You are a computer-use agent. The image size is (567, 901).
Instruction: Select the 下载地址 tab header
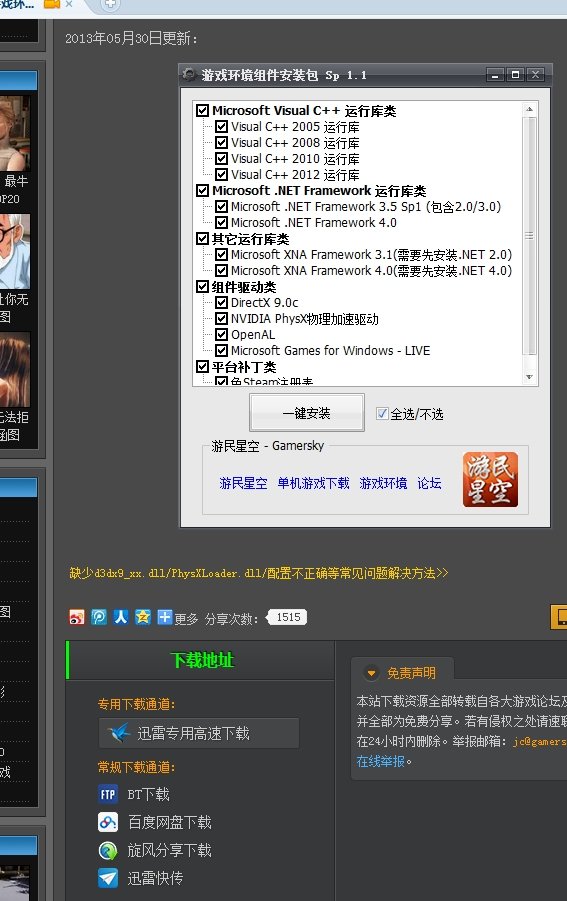tap(201, 660)
